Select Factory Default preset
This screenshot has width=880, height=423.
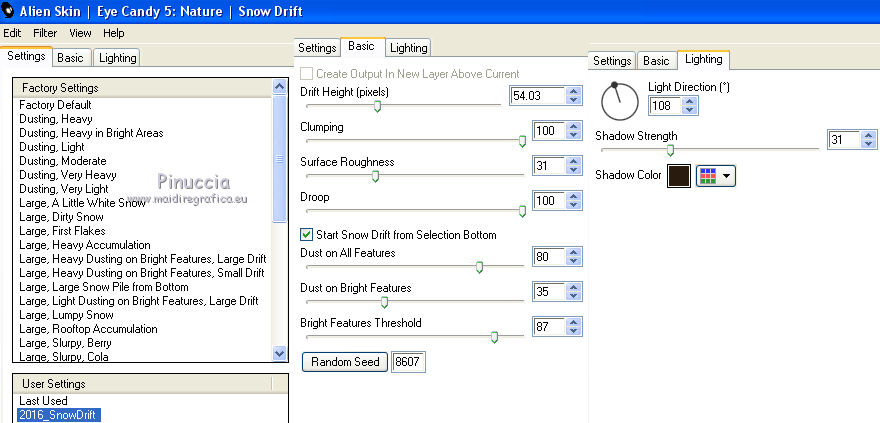click(55, 105)
